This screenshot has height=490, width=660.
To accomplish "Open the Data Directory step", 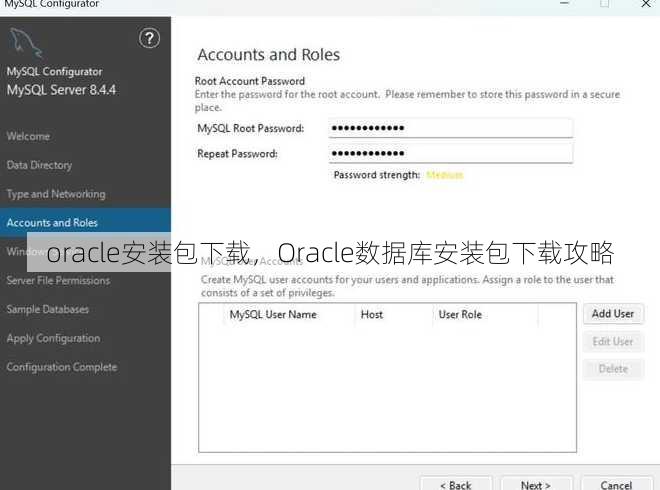I will coord(39,165).
